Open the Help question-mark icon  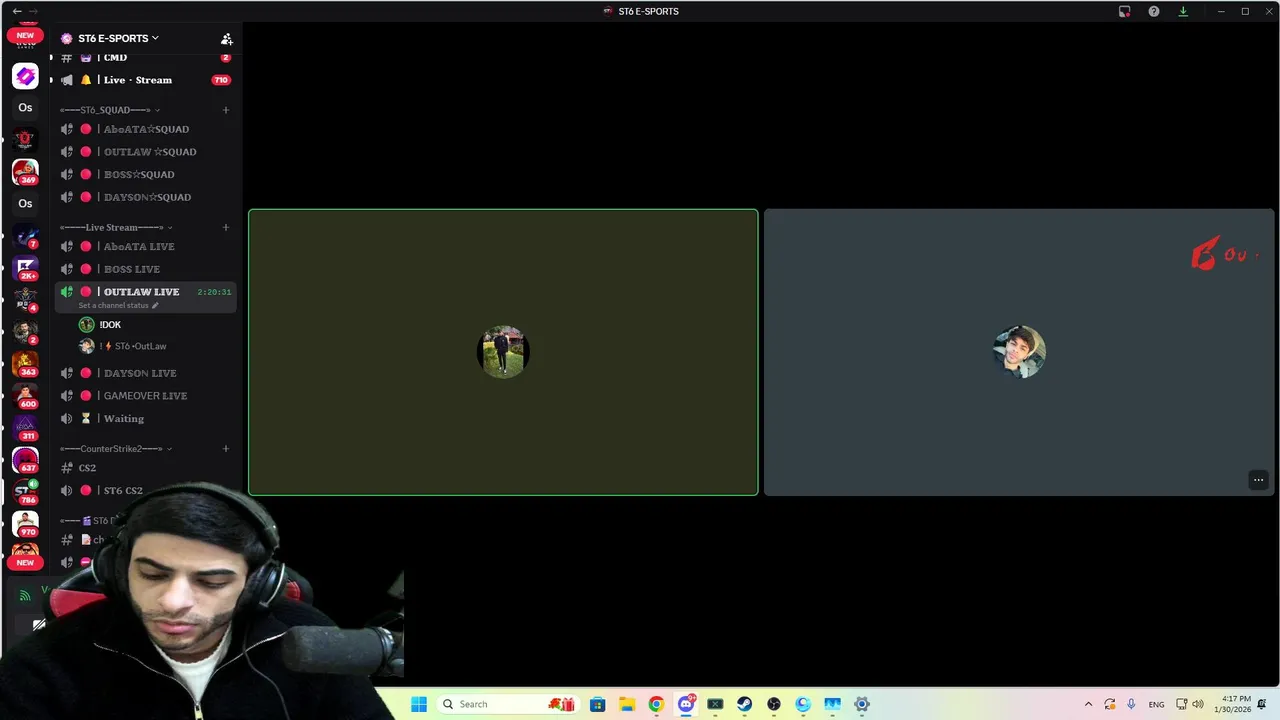pos(1154,11)
